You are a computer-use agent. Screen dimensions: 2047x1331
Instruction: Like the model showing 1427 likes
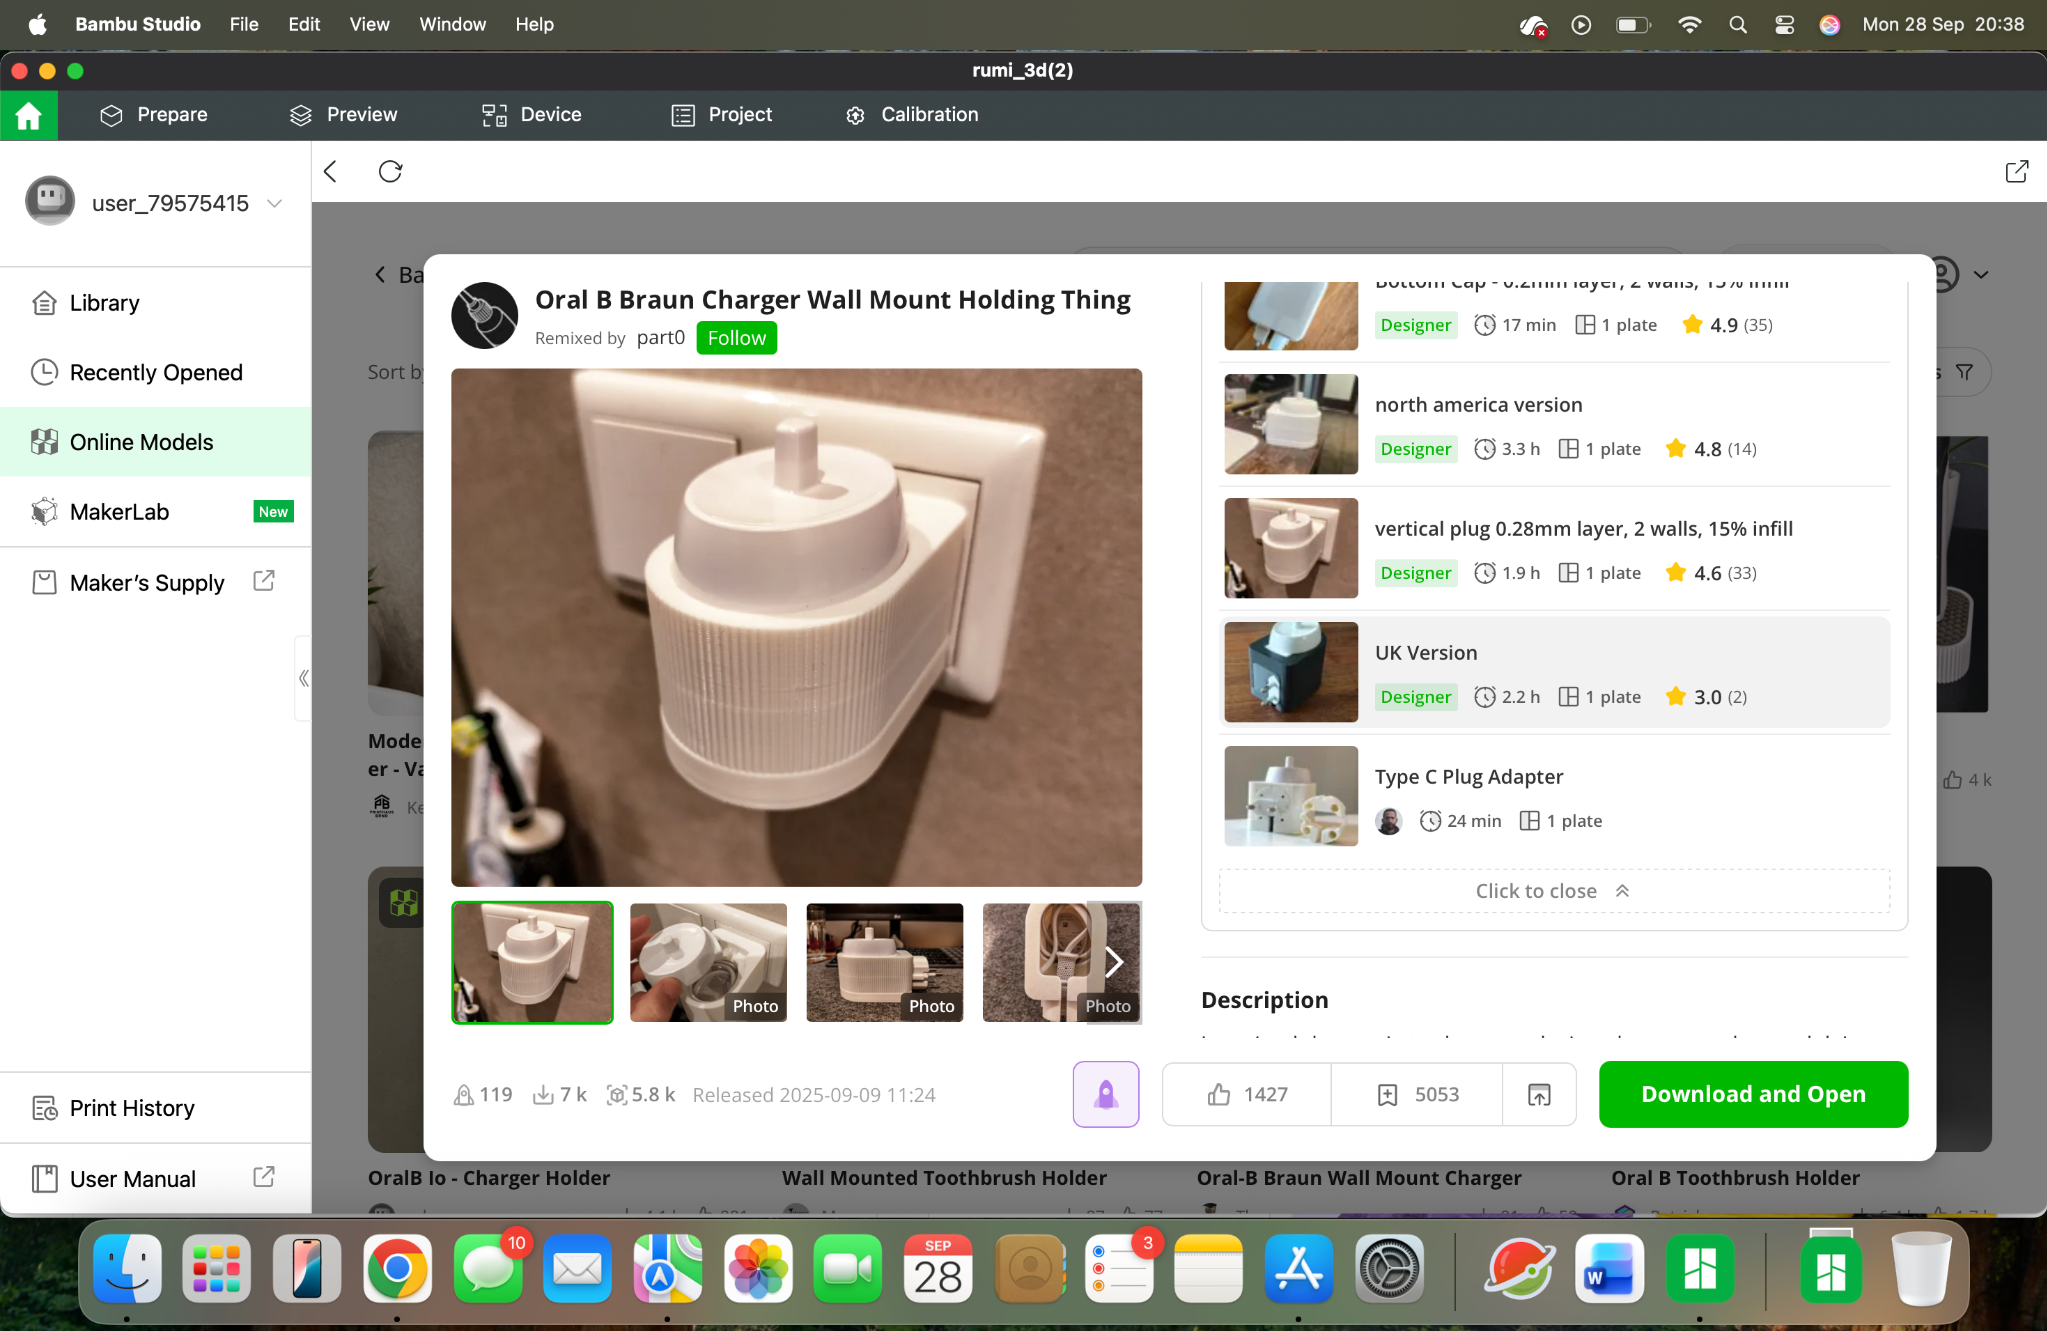(x=1247, y=1094)
